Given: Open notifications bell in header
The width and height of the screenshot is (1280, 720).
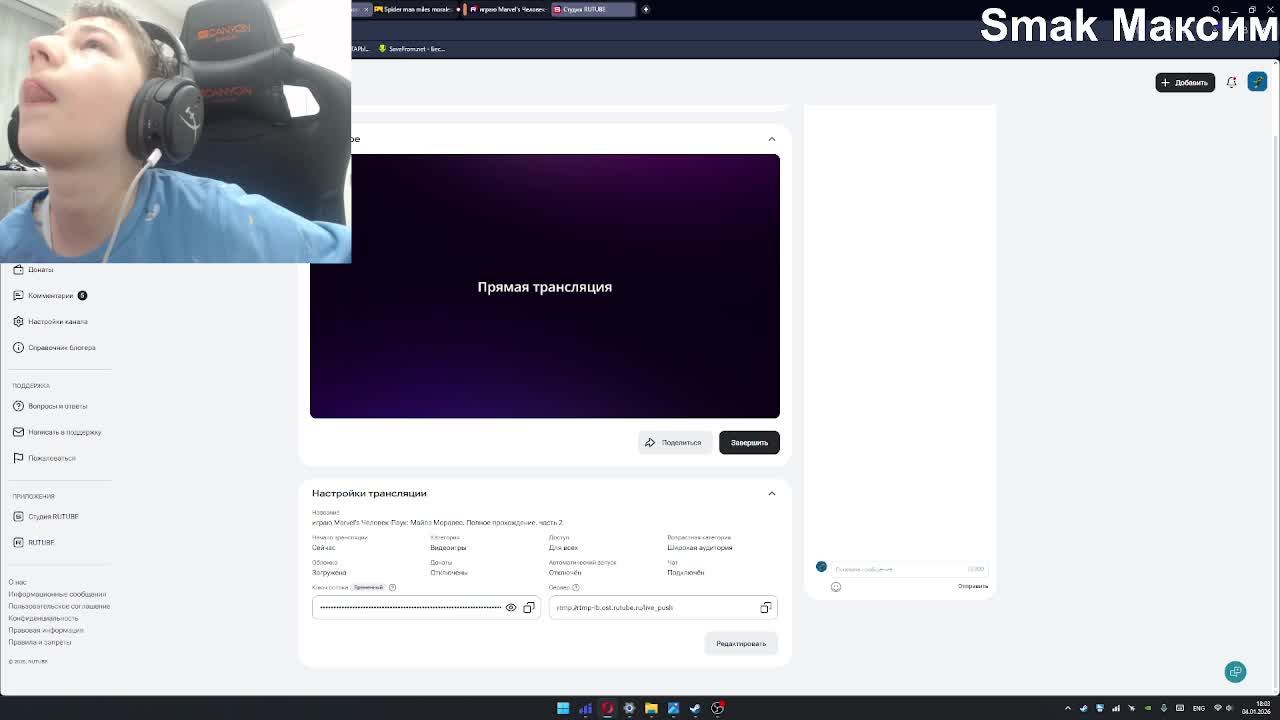Looking at the screenshot, I should (x=1232, y=82).
